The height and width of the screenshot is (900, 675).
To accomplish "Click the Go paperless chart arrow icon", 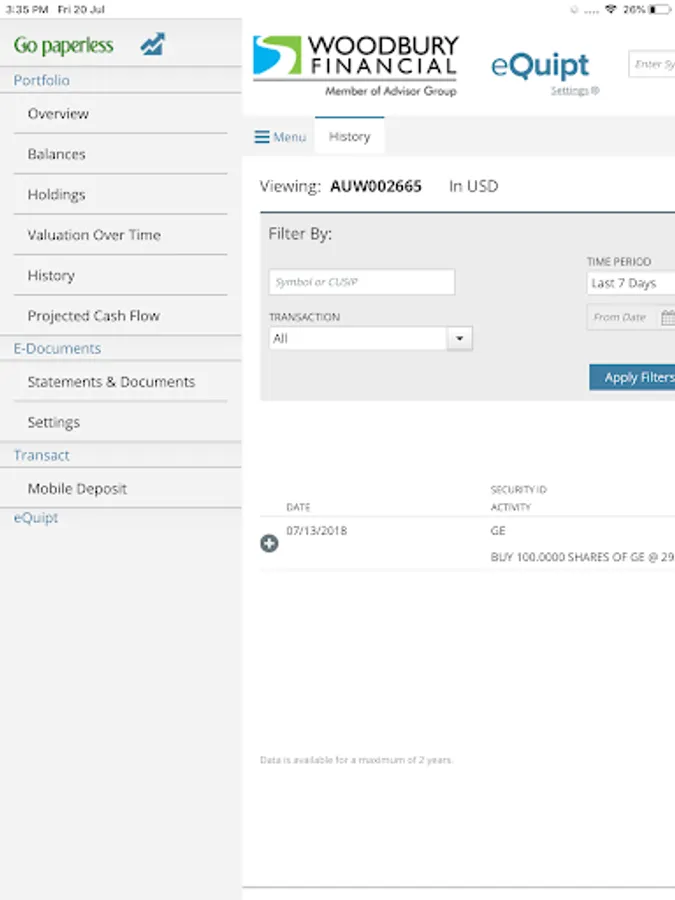I will tap(153, 45).
